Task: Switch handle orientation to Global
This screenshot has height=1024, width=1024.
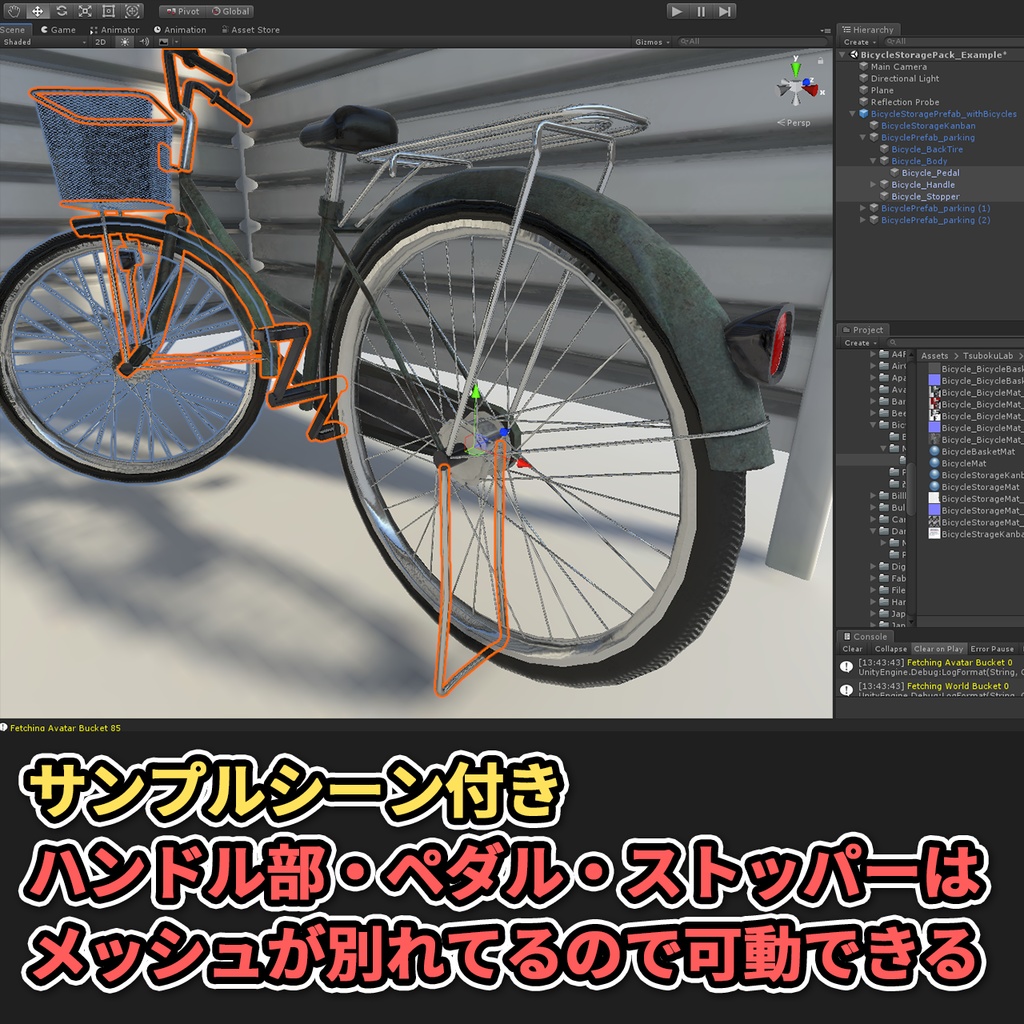Action: point(232,11)
